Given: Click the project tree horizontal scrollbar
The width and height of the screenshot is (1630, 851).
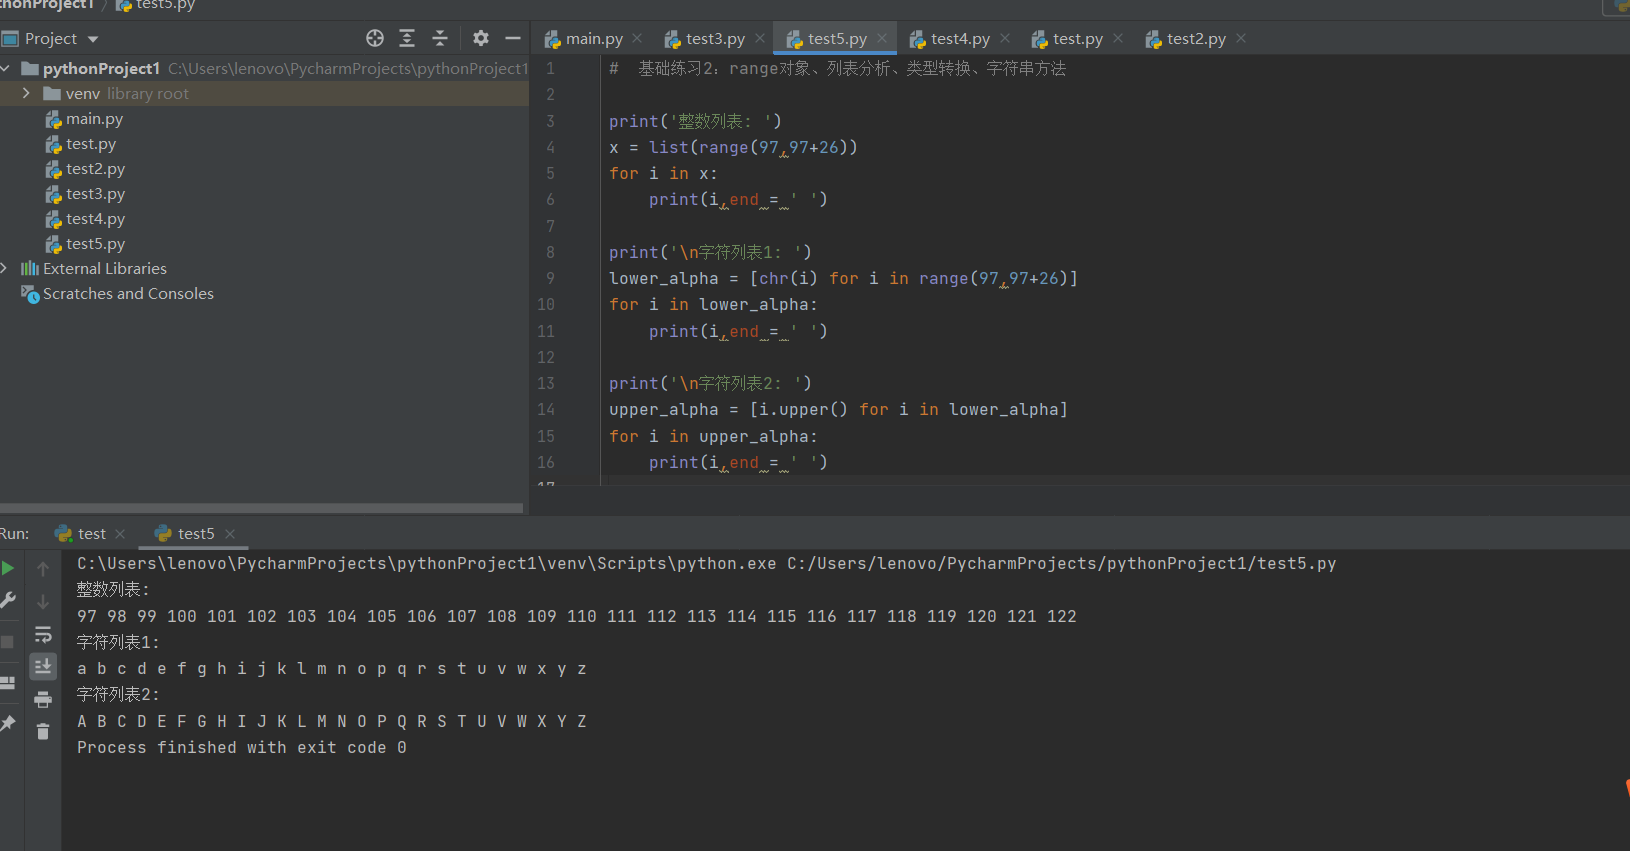Looking at the screenshot, I should pos(261,508).
